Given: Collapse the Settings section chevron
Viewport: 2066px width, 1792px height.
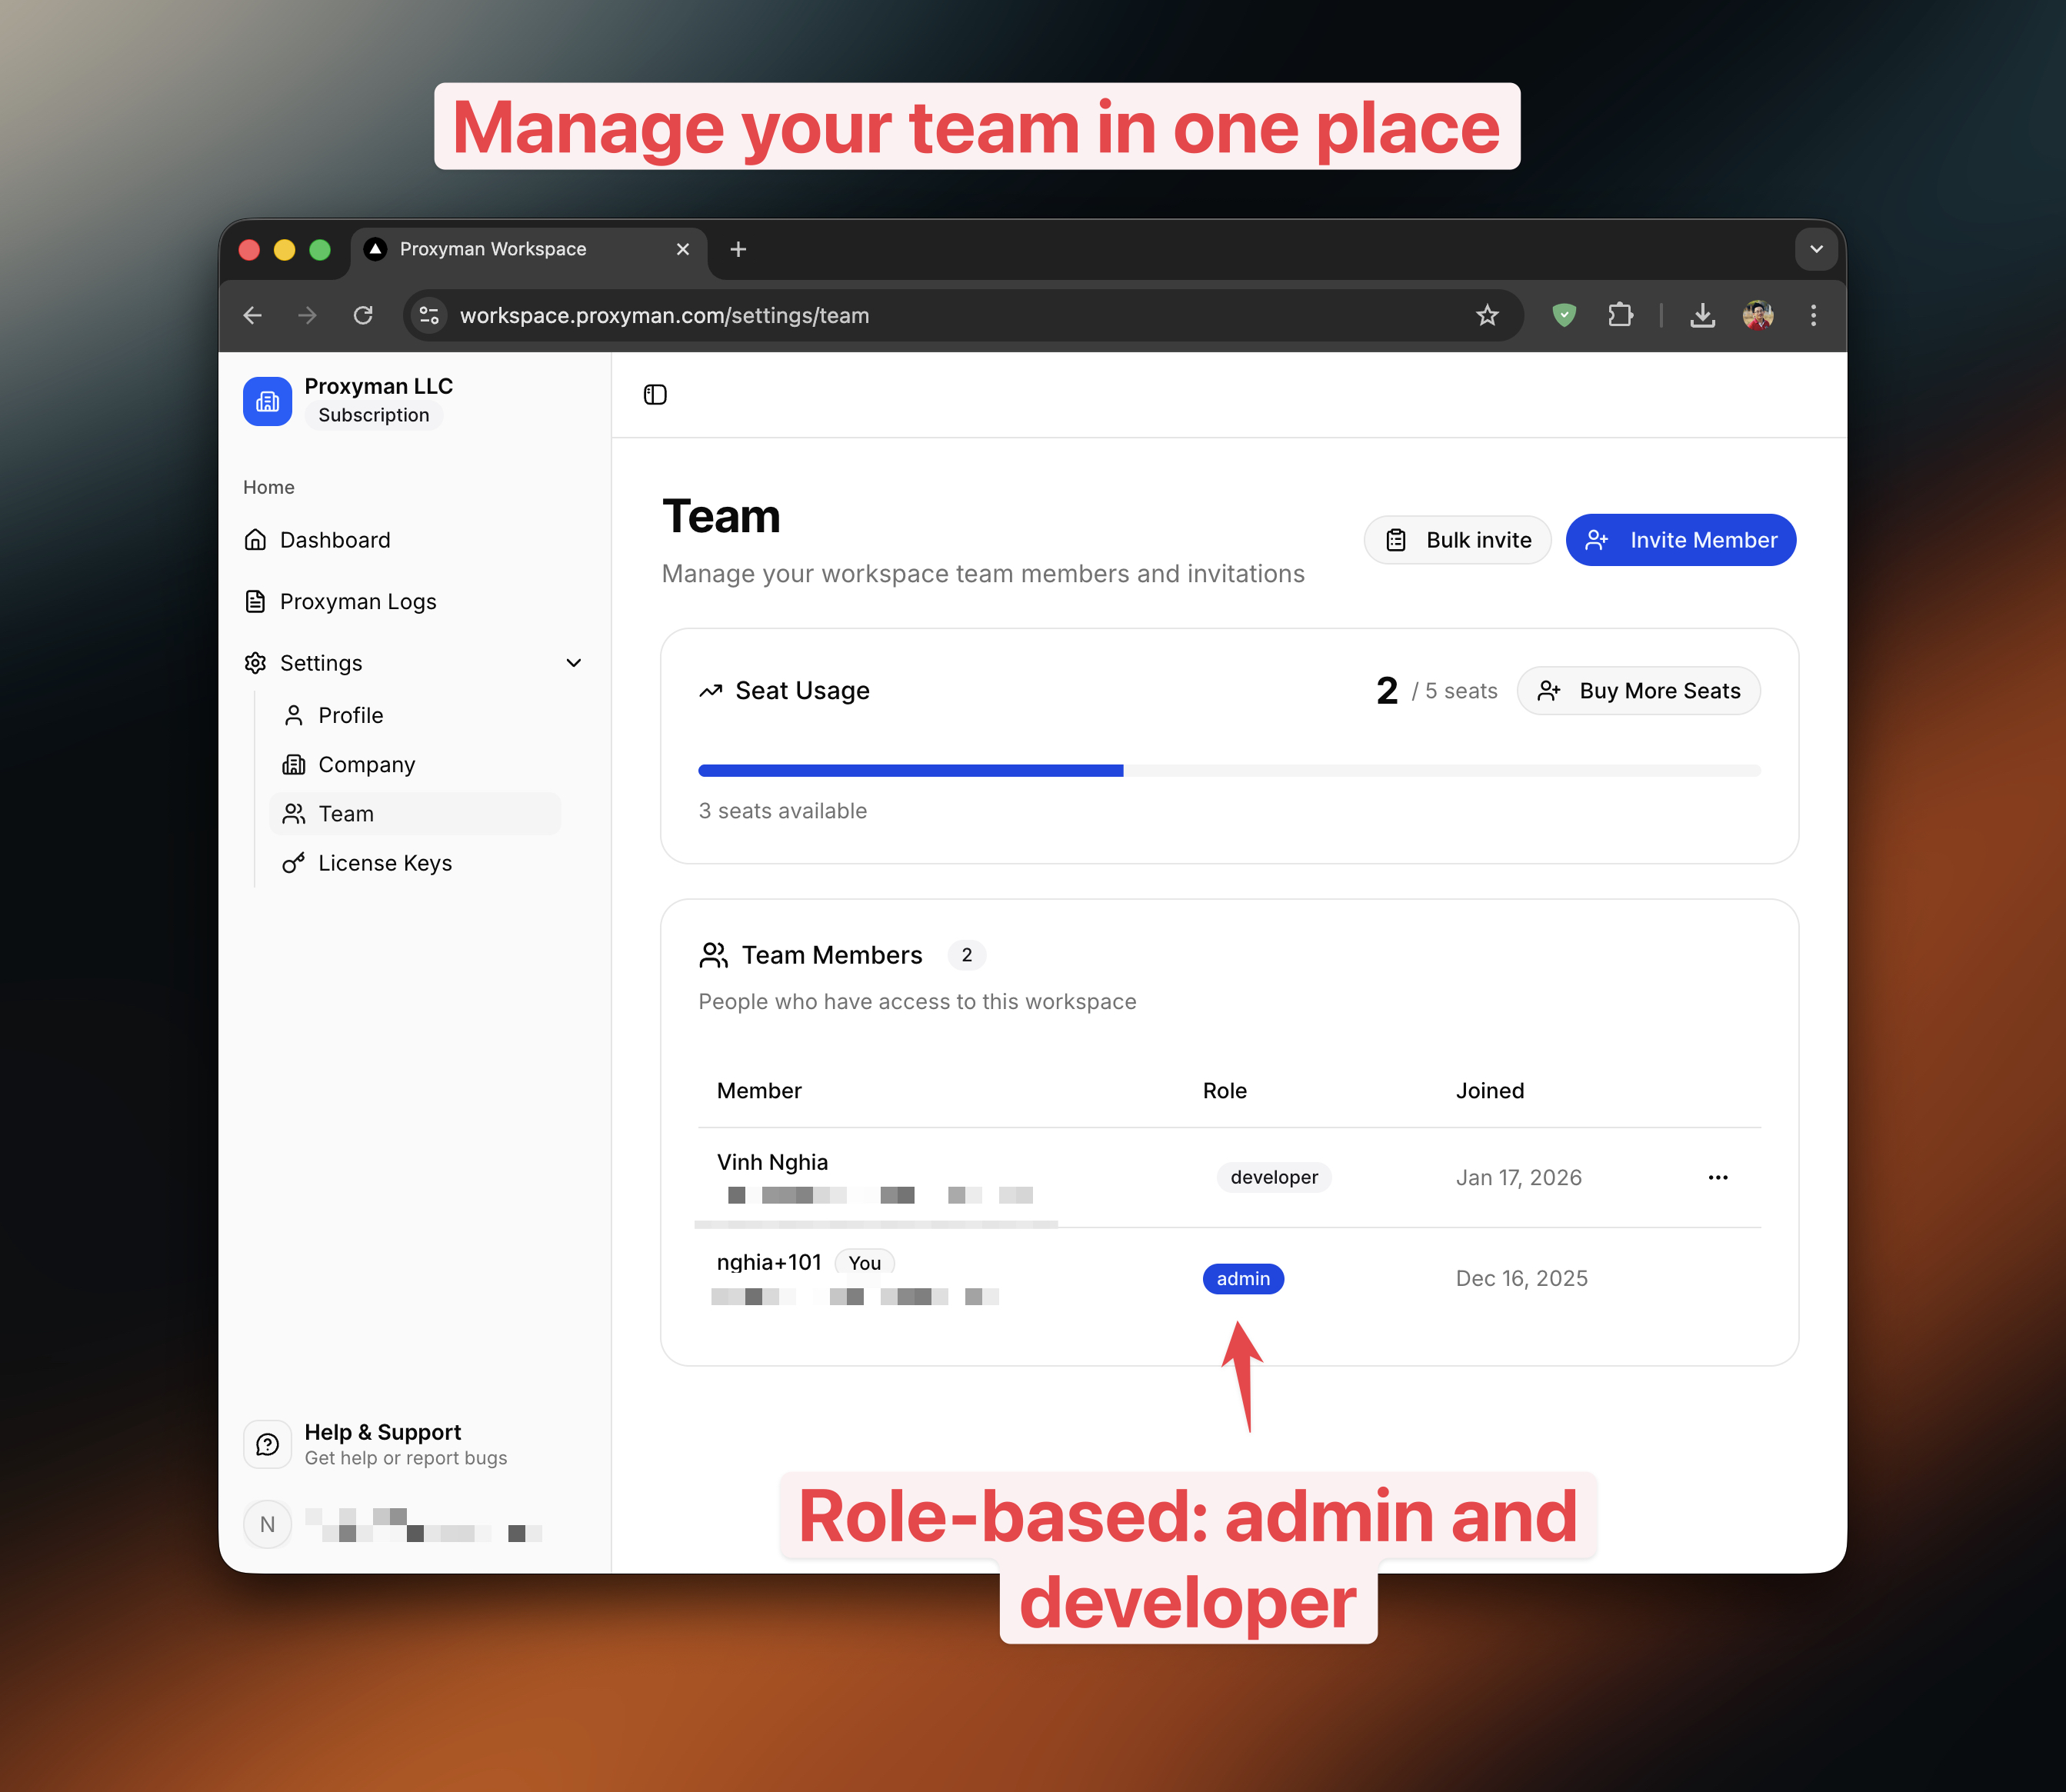Looking at the screenshot, I should [x=573, y=662].
